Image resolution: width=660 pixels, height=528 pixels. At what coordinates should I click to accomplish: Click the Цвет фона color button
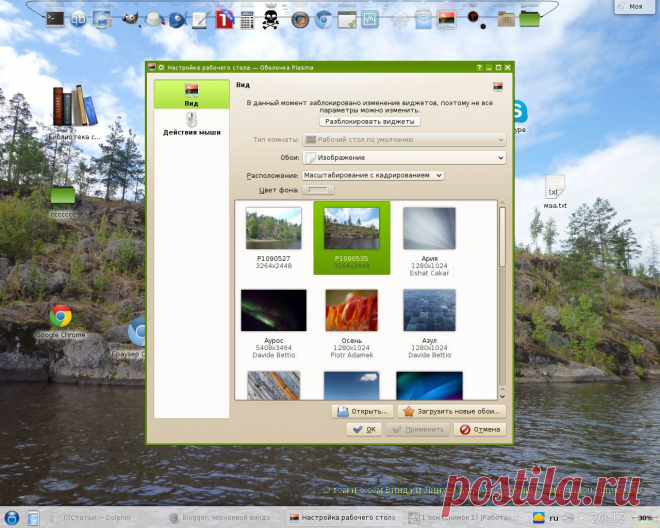point(318,189)
